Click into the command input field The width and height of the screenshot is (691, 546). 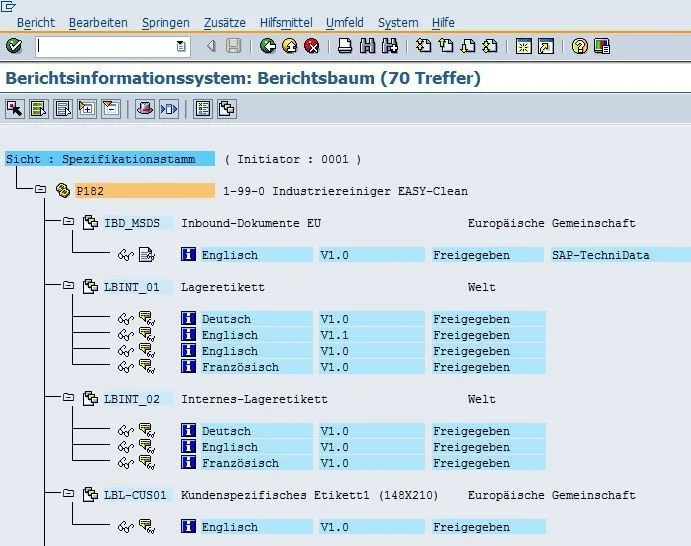pyautogui.click(x=106, y=46)
